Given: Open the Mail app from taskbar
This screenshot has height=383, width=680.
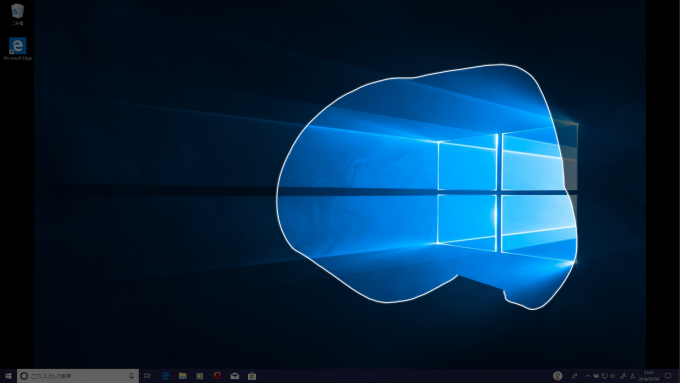Looking at the screenshot, I should (x=235, y=376).
